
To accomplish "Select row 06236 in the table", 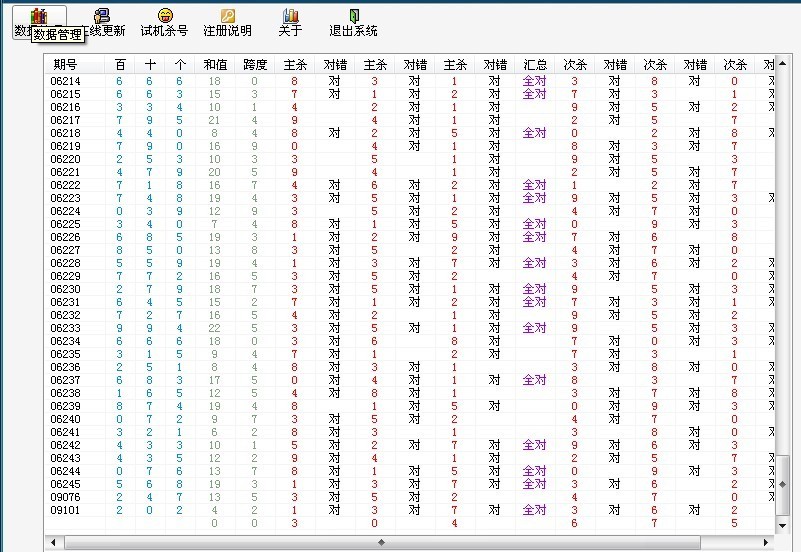I will pos(410,367).
